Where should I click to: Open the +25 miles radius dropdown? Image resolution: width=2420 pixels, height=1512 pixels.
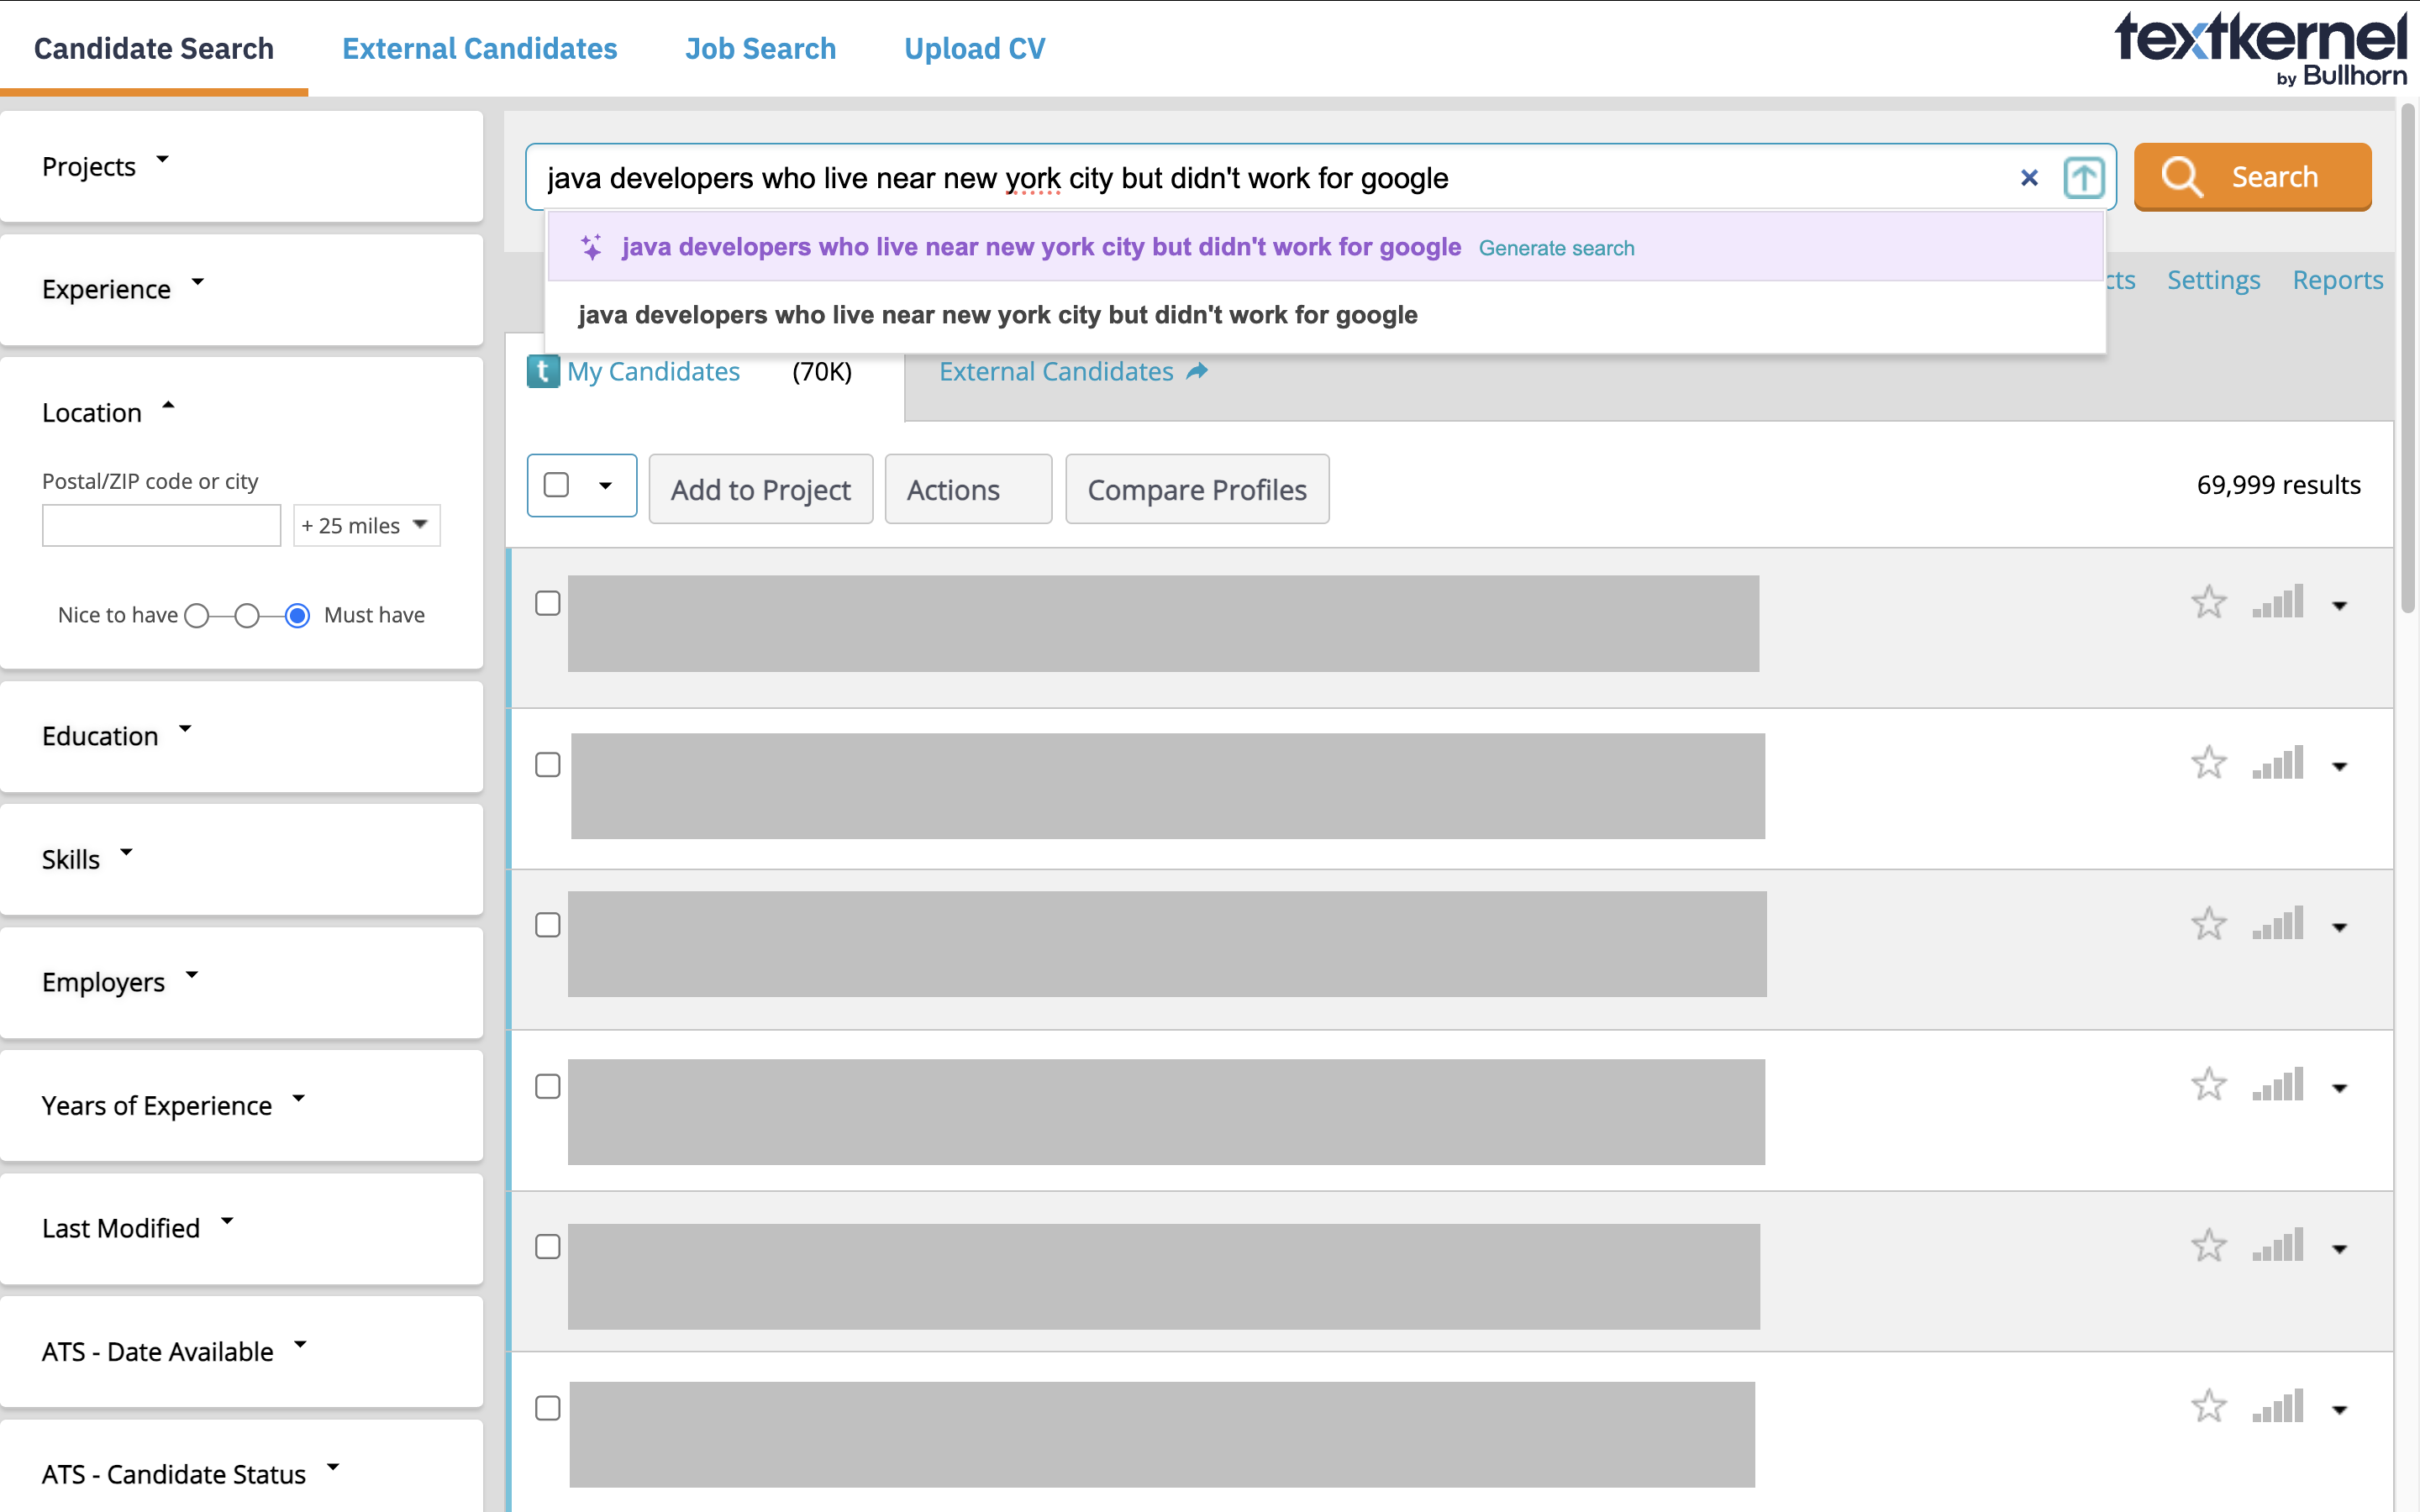point(366,525)
